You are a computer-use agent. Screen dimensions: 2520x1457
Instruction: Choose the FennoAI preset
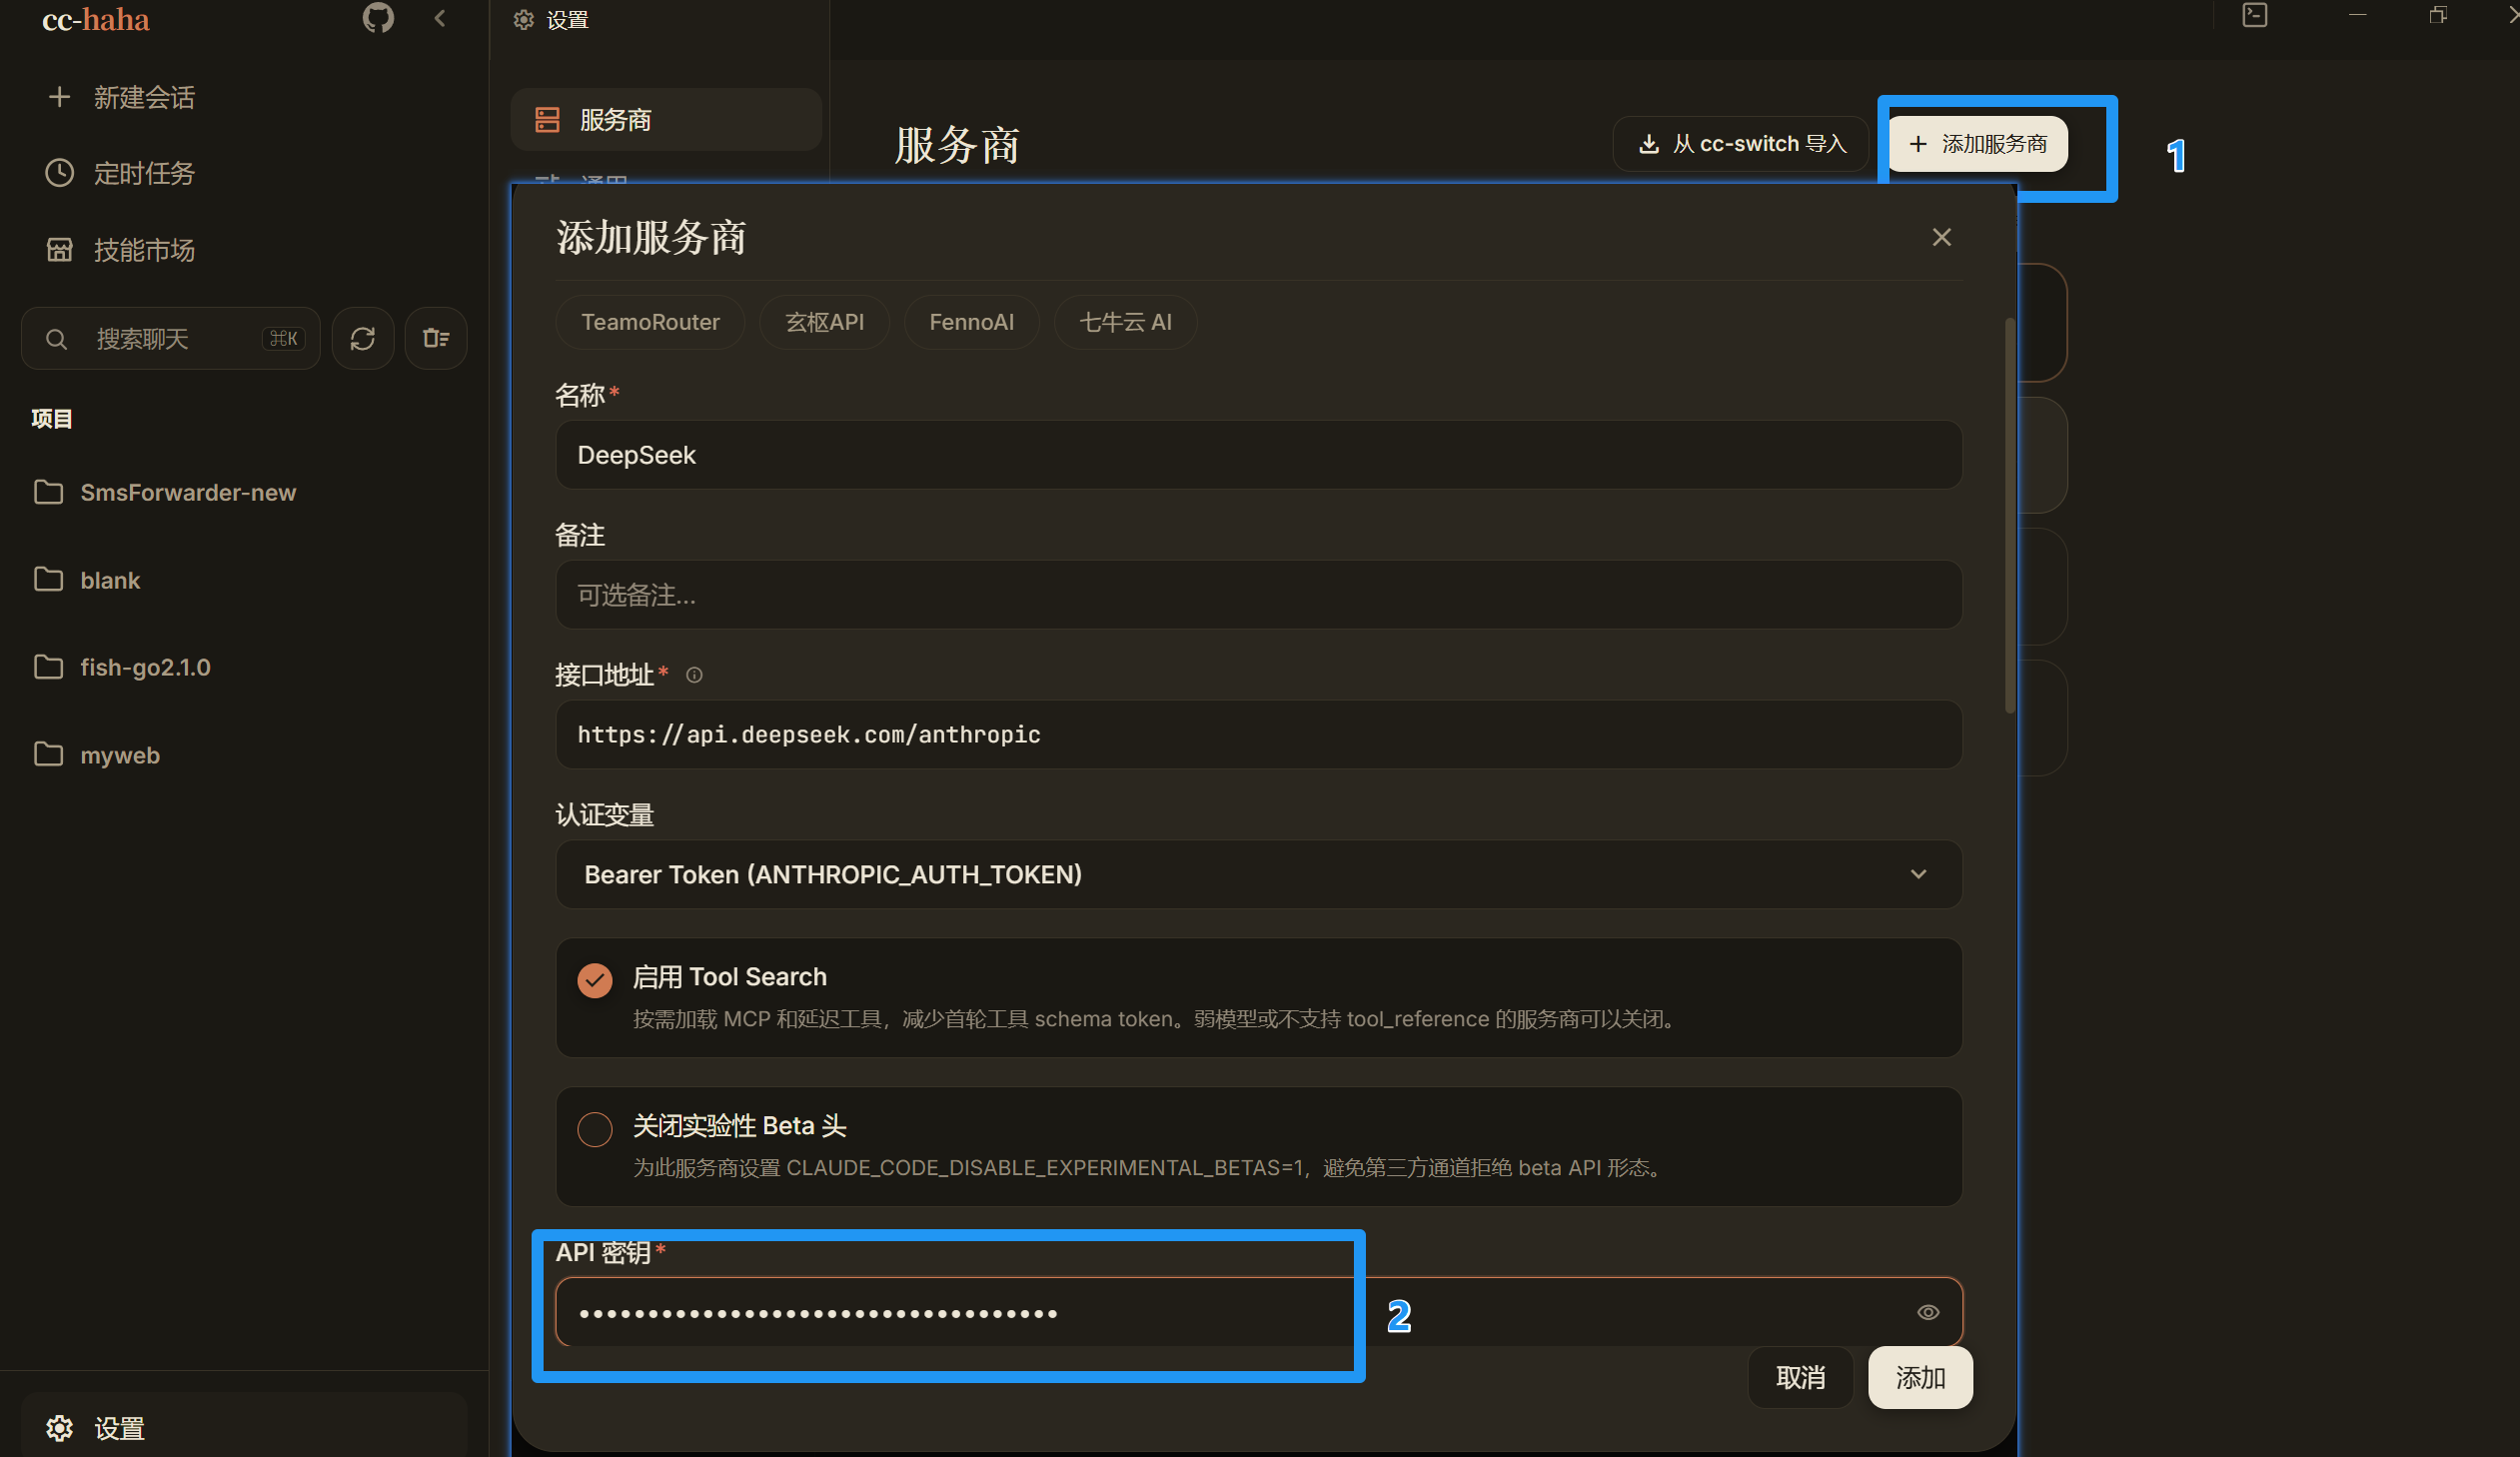click(972, 322)
